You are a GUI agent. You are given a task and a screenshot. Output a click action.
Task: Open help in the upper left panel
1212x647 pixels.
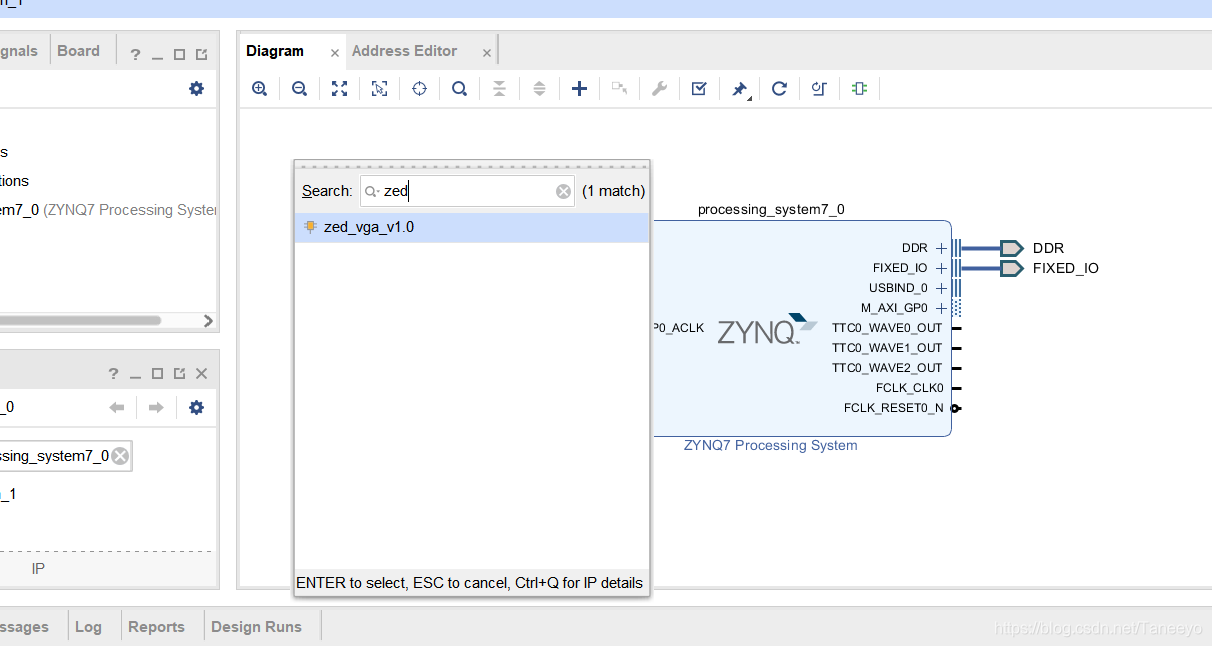135,55
